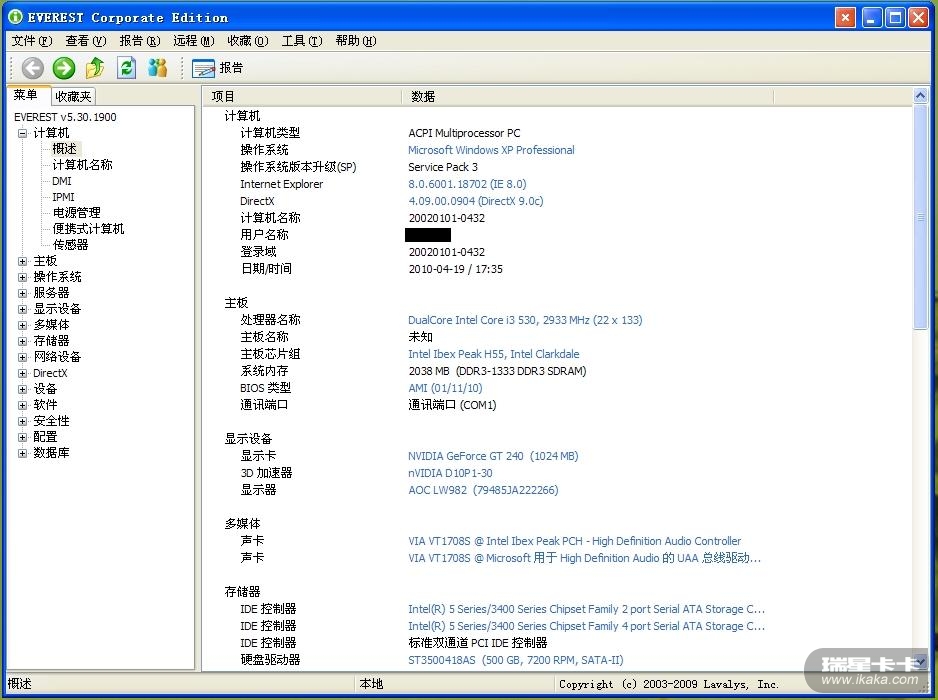The height and width of the screenshot is (700, 938).
Task: Expand the 存储器 tree node
Action: point(22,341)
